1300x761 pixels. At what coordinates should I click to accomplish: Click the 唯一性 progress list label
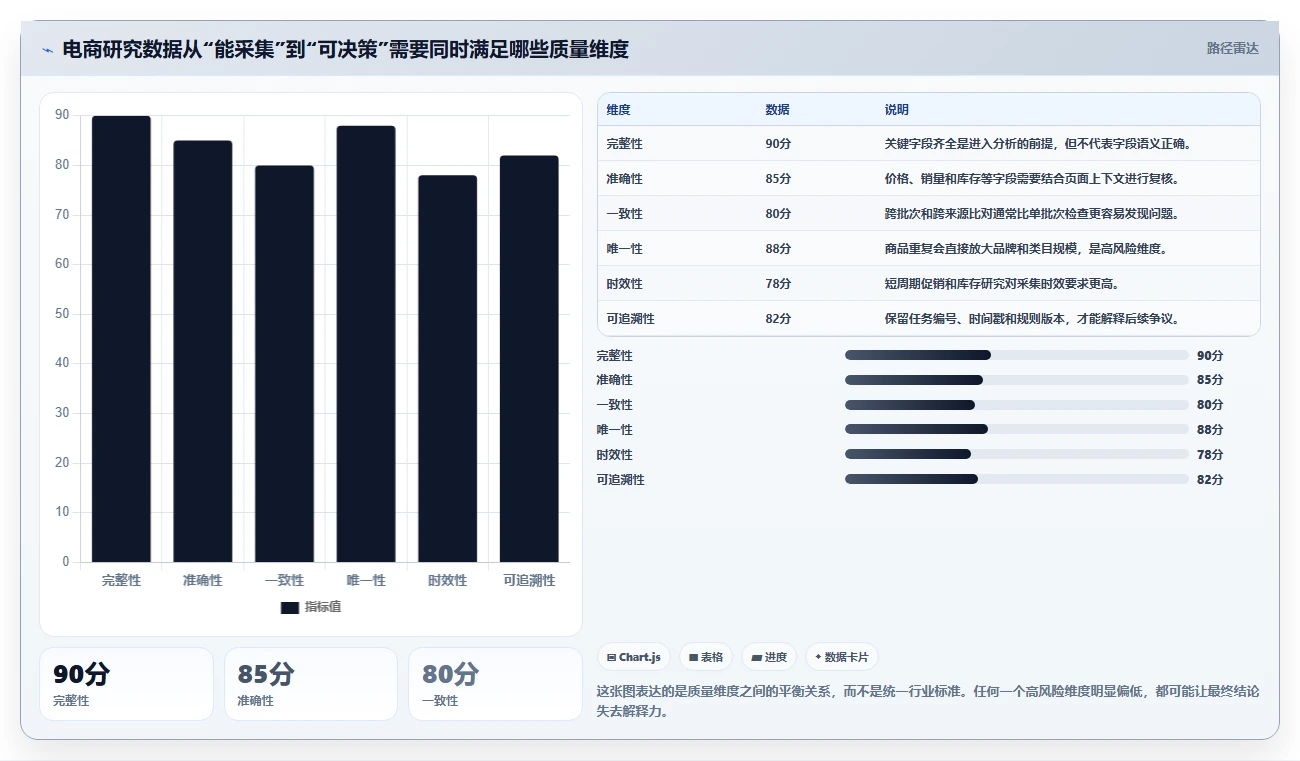tap(614, 430)
